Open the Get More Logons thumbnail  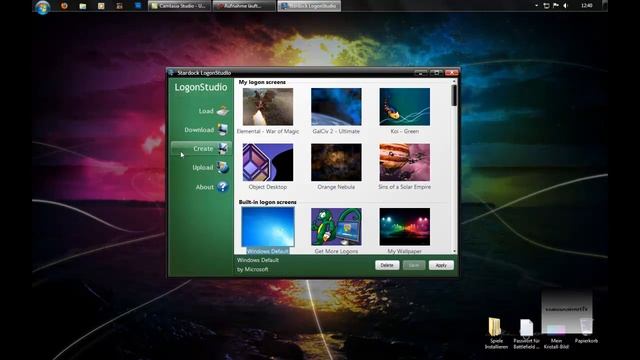coord(336,227)
